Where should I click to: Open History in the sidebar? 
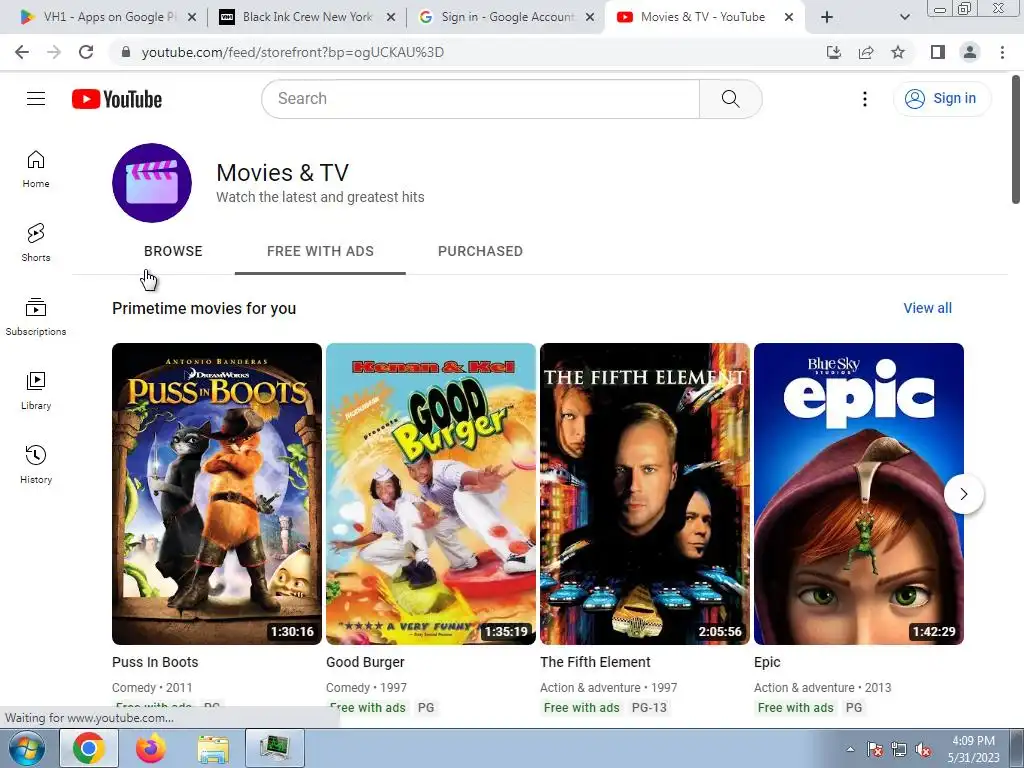(x=36, y=464)
